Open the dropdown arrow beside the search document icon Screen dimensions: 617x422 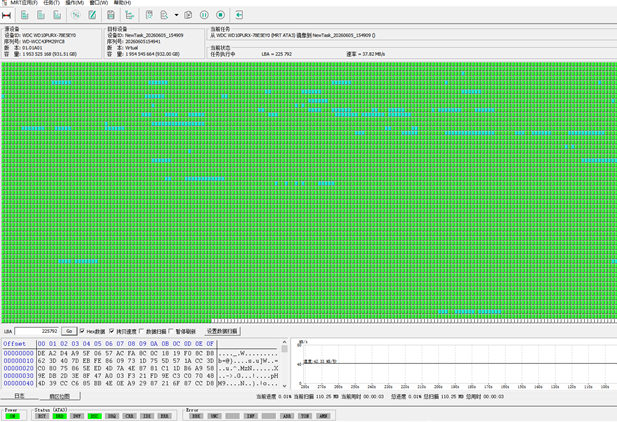[x=176, y=15]
